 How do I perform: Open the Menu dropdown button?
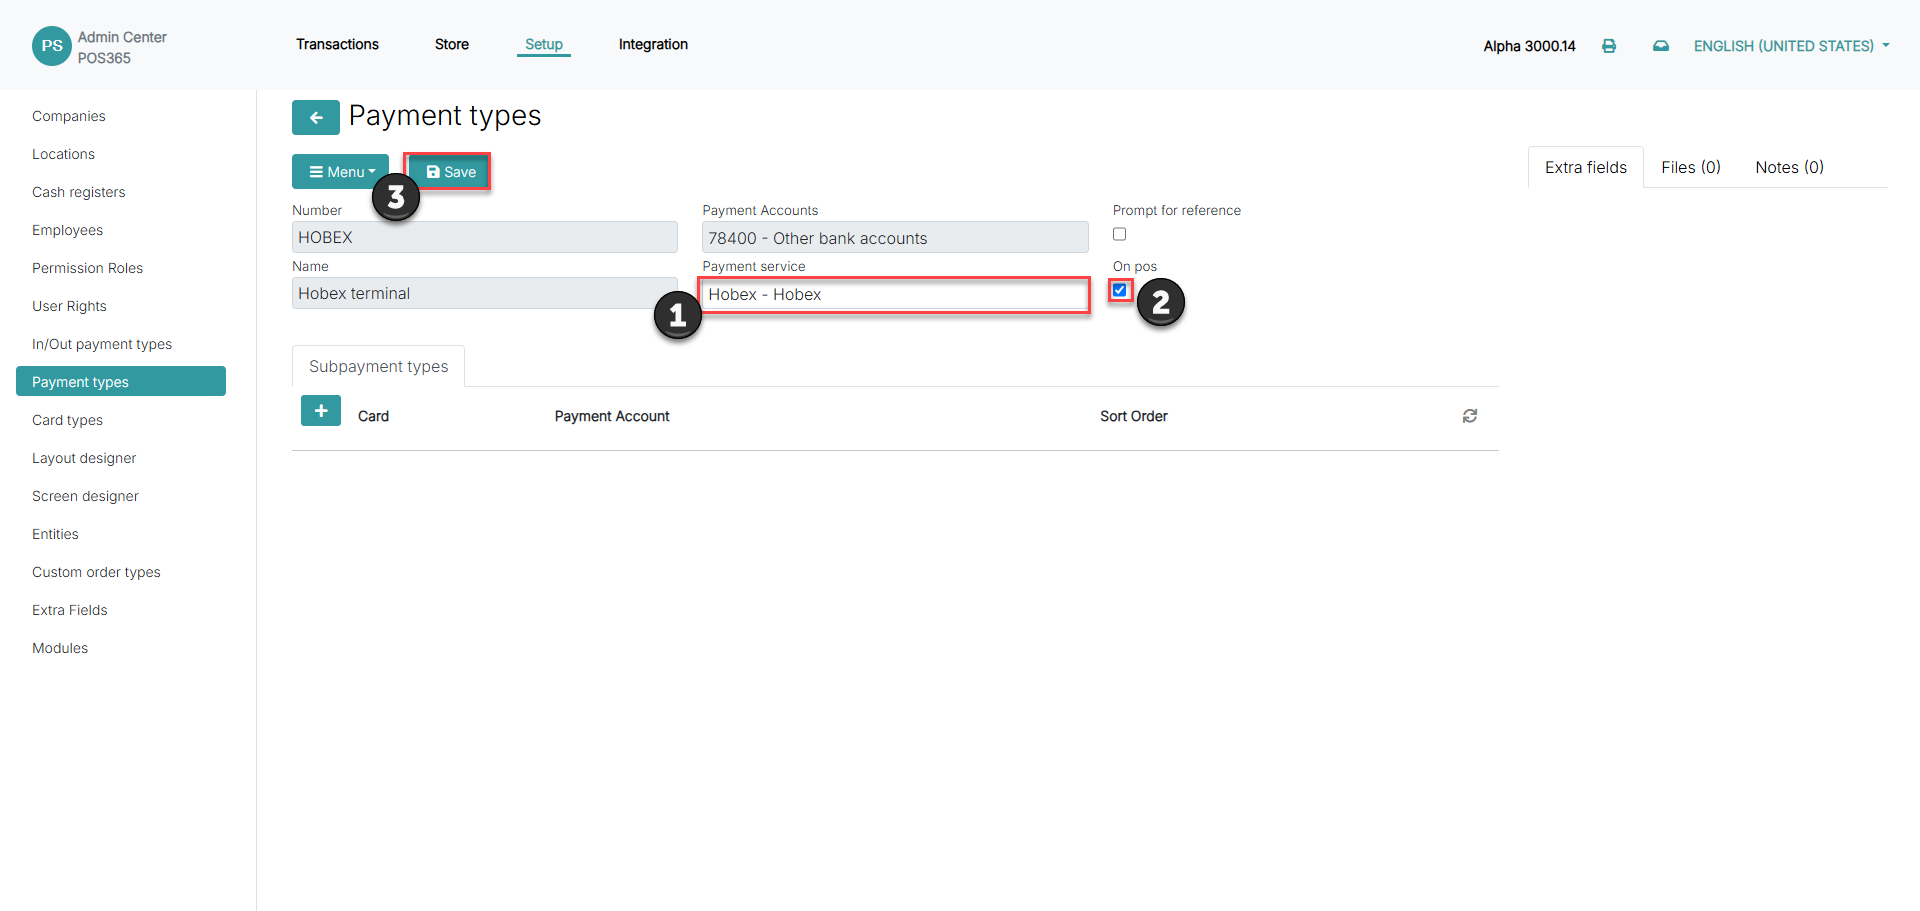click(341, 172)
